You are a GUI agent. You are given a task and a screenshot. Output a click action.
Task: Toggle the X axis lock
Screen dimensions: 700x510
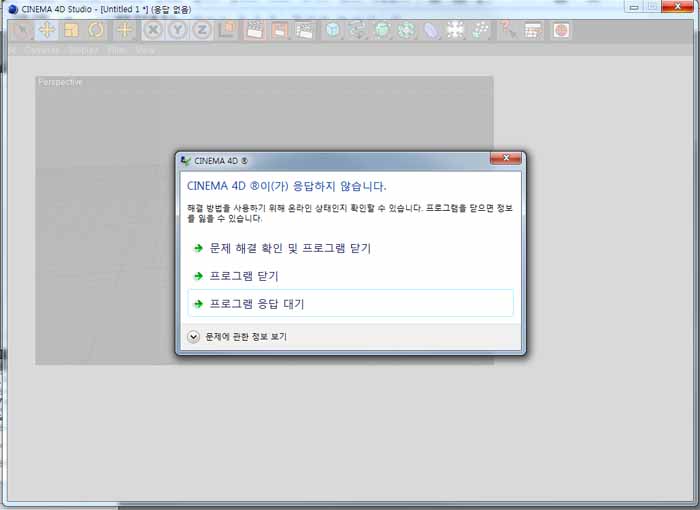(152, 30)
